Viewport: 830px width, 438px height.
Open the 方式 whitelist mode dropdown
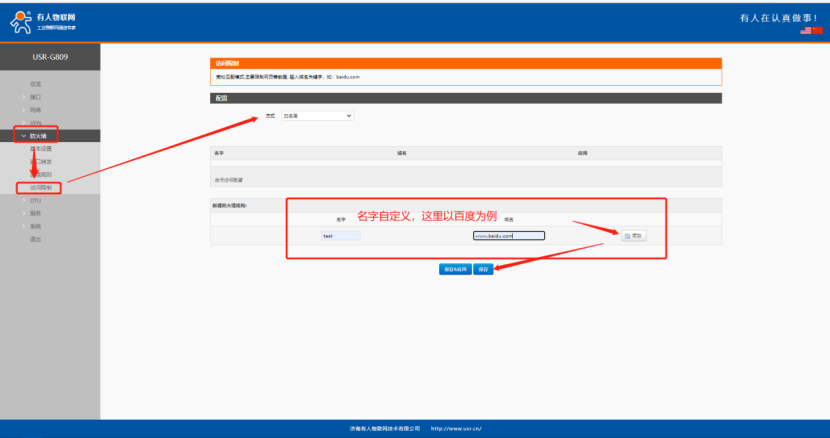[318, 116]
